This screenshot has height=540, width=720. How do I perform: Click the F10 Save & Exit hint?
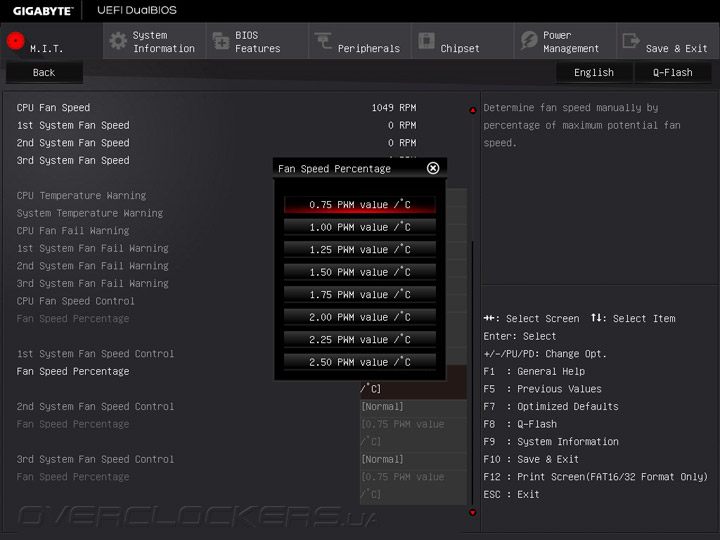531,459
